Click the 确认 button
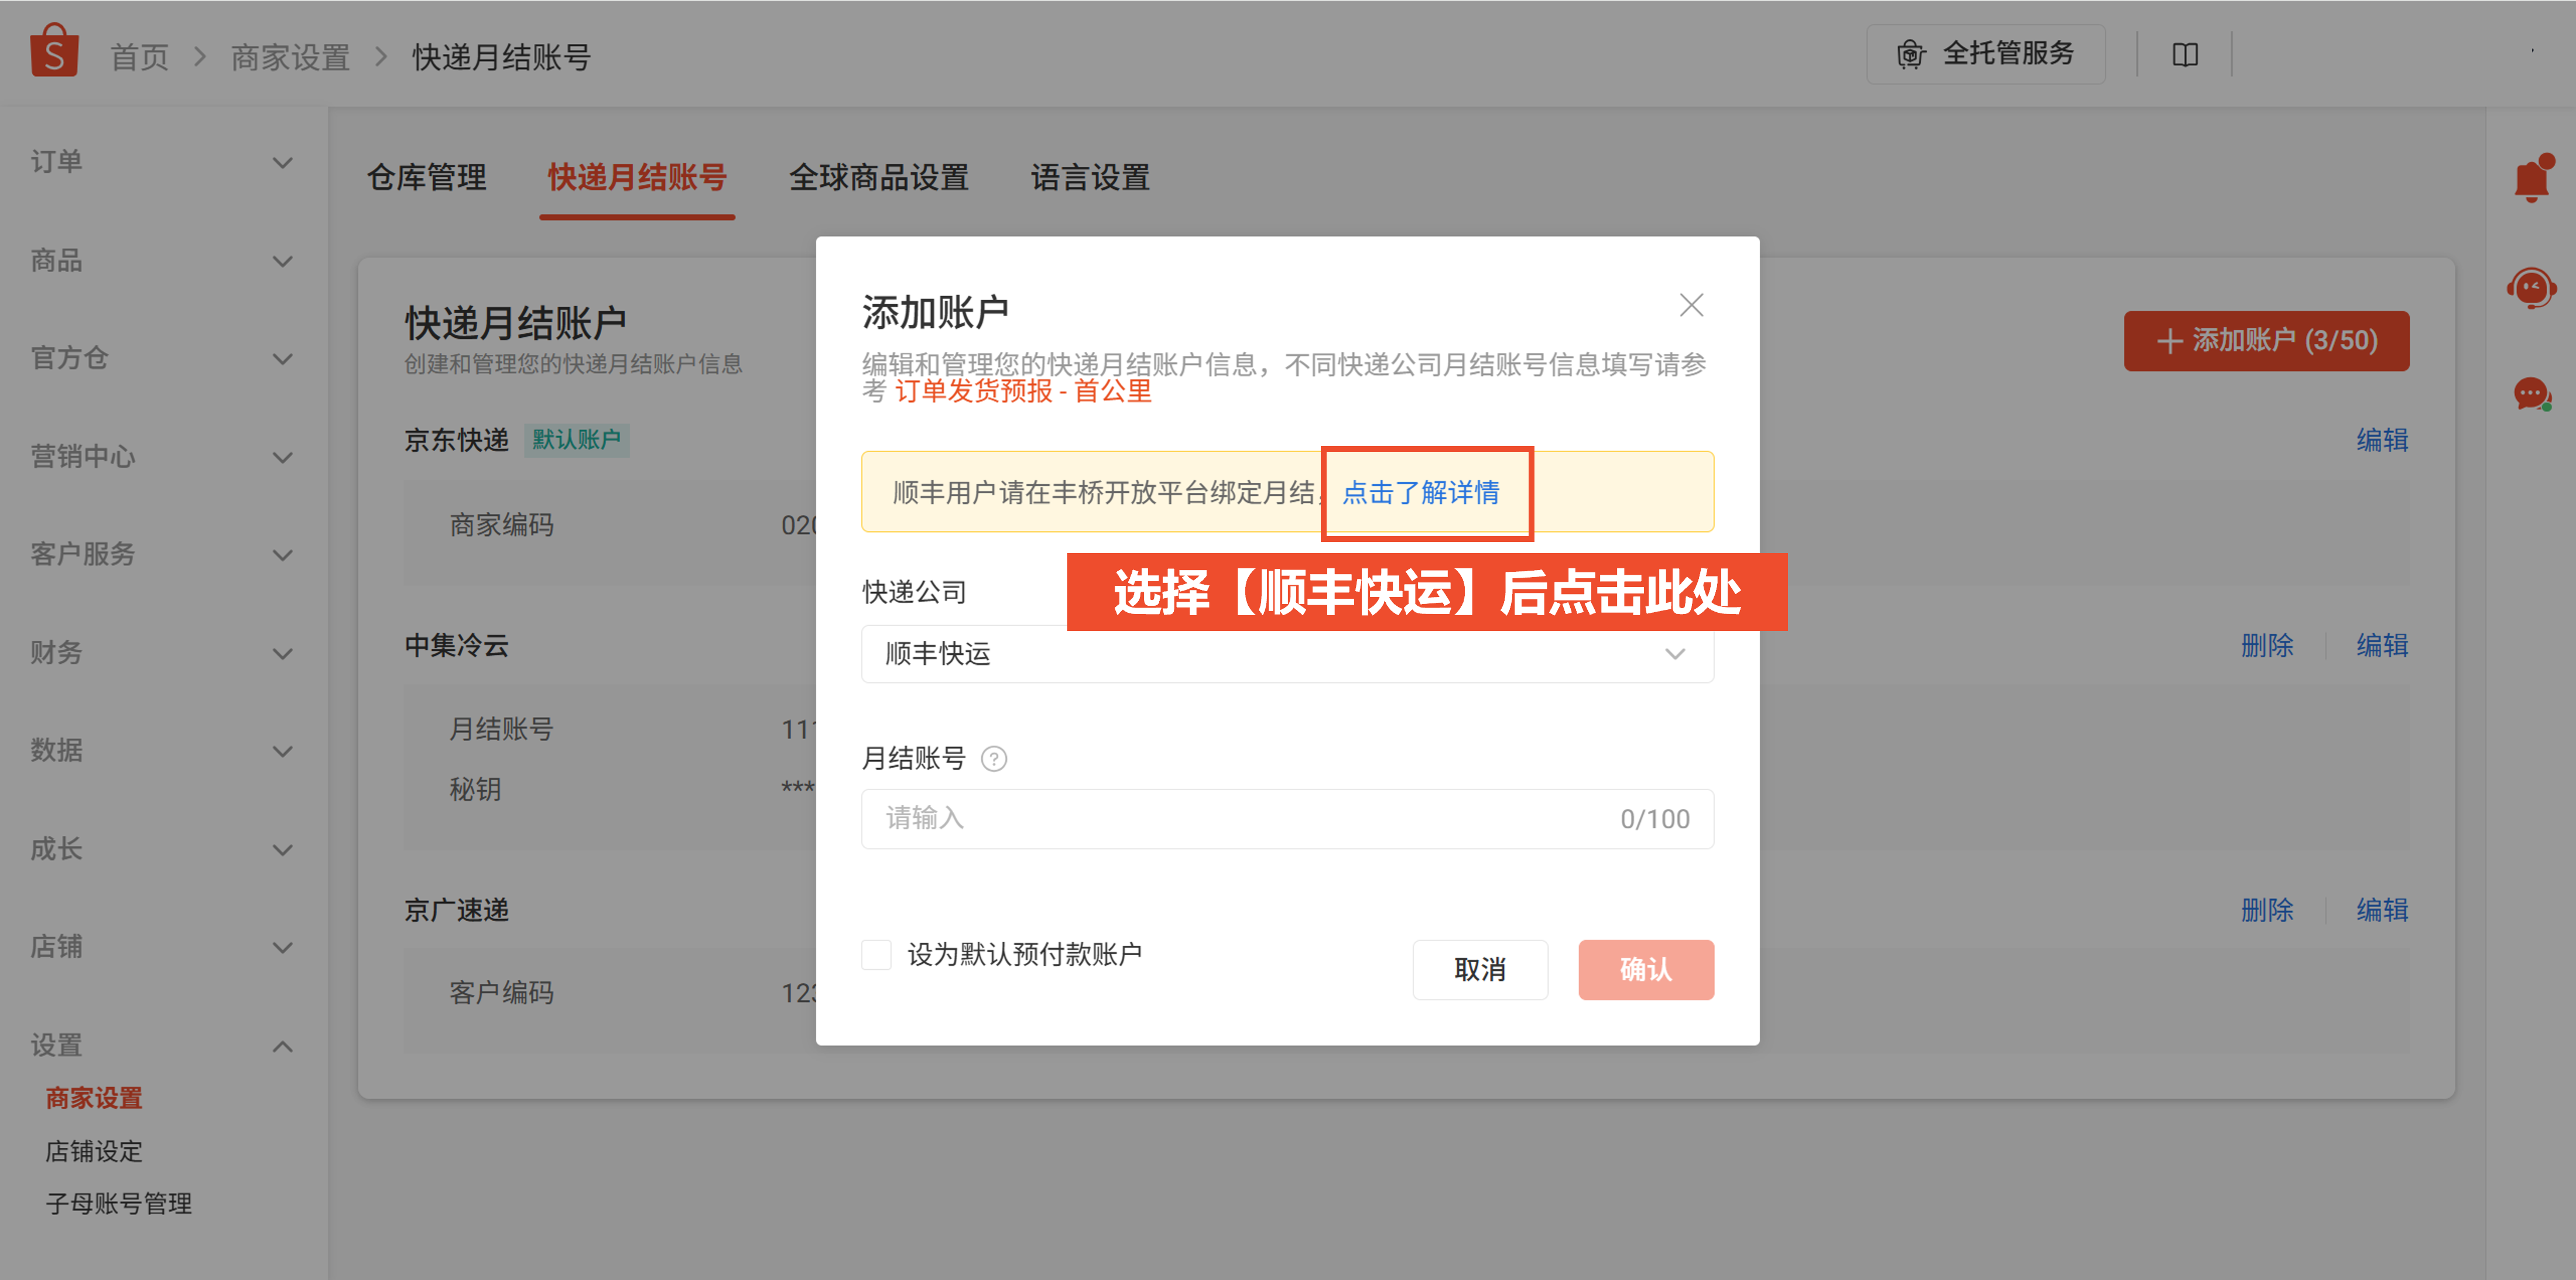Screen dimensions: 2576x1280 click(1646, 970)
